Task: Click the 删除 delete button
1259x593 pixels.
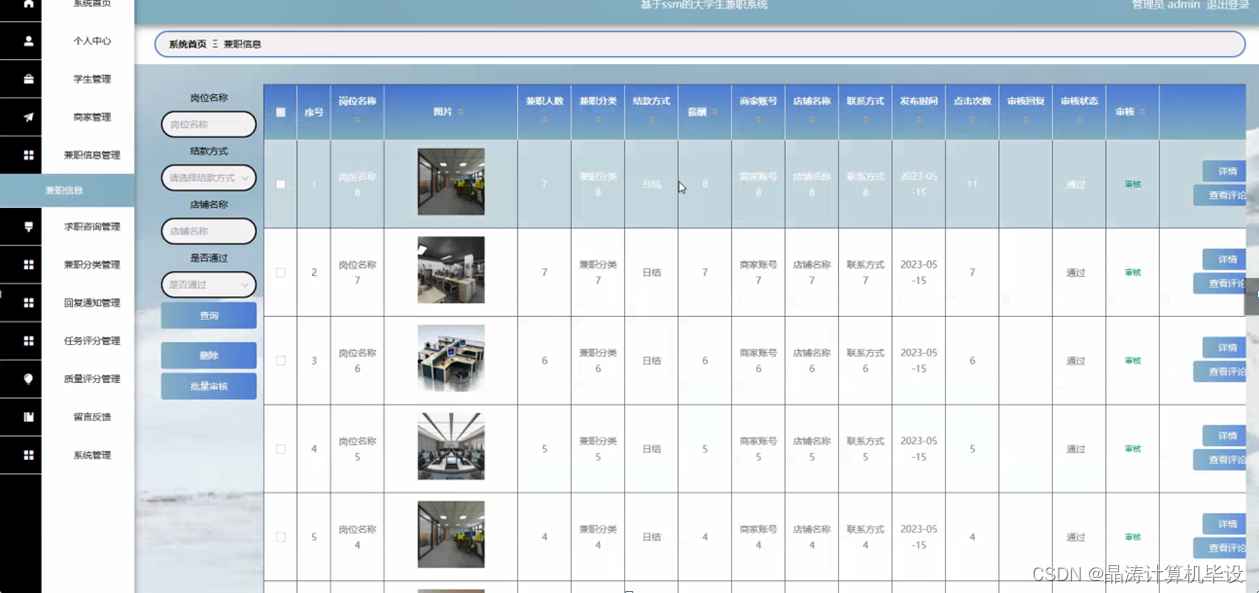Action: pyautogui.click(x=209, y=355)
